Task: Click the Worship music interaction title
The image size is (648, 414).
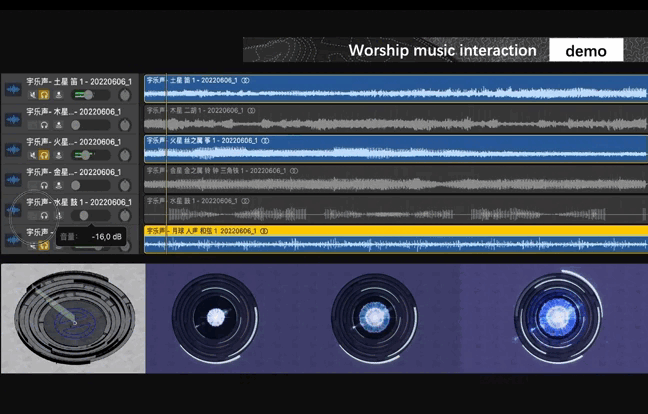Action: tap(442, 50)
